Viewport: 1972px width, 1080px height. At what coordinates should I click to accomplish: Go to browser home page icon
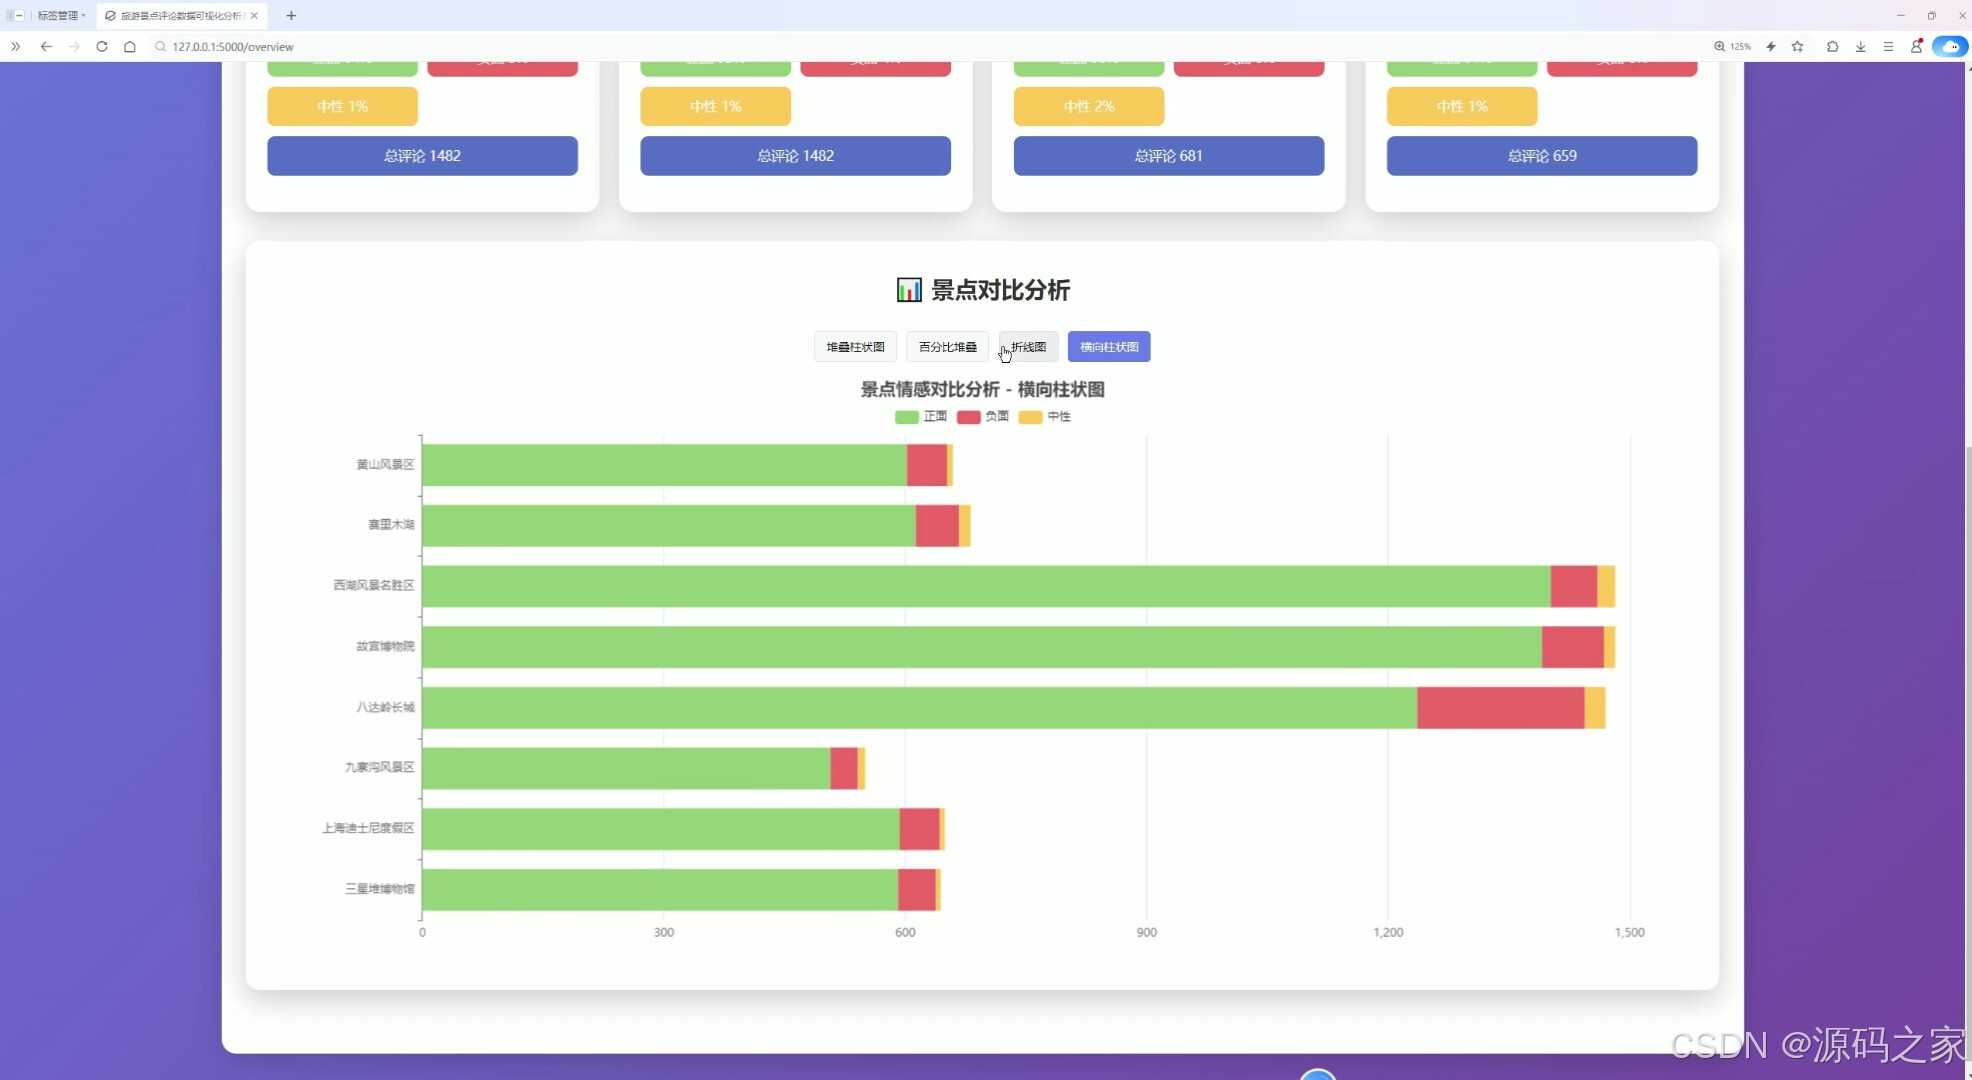coord(130,46)
